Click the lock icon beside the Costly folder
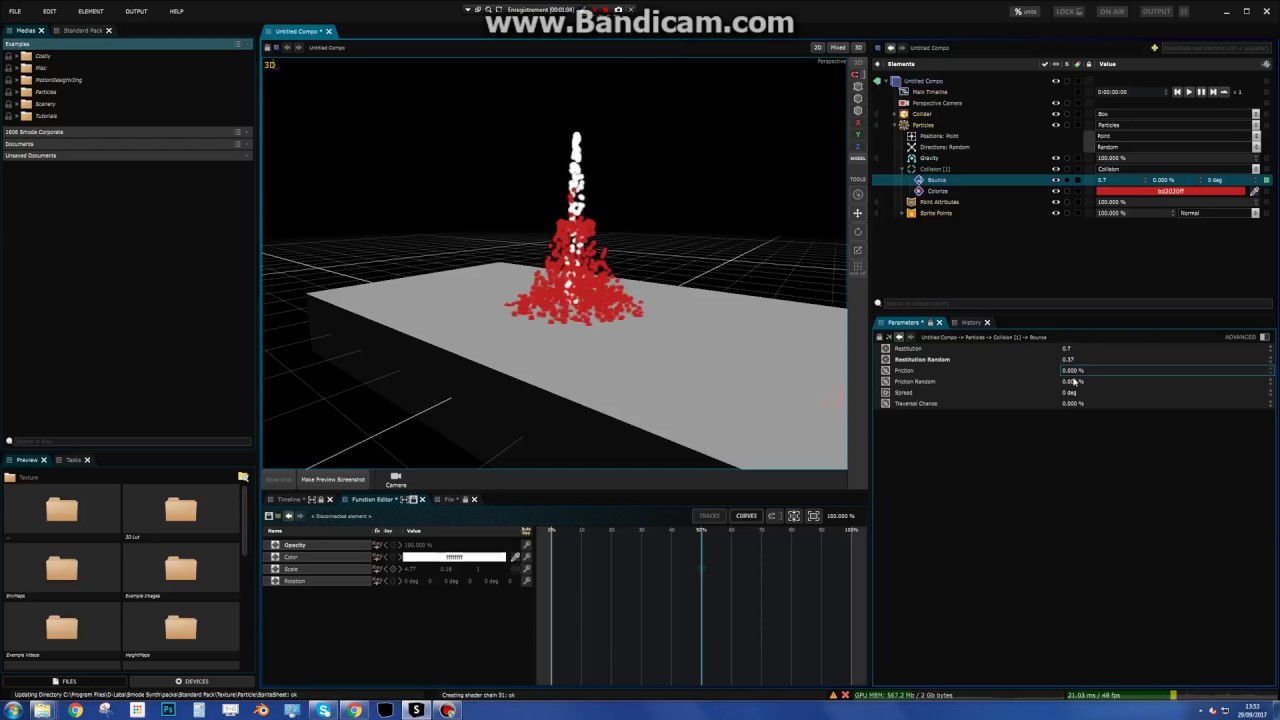 (9, 56)
